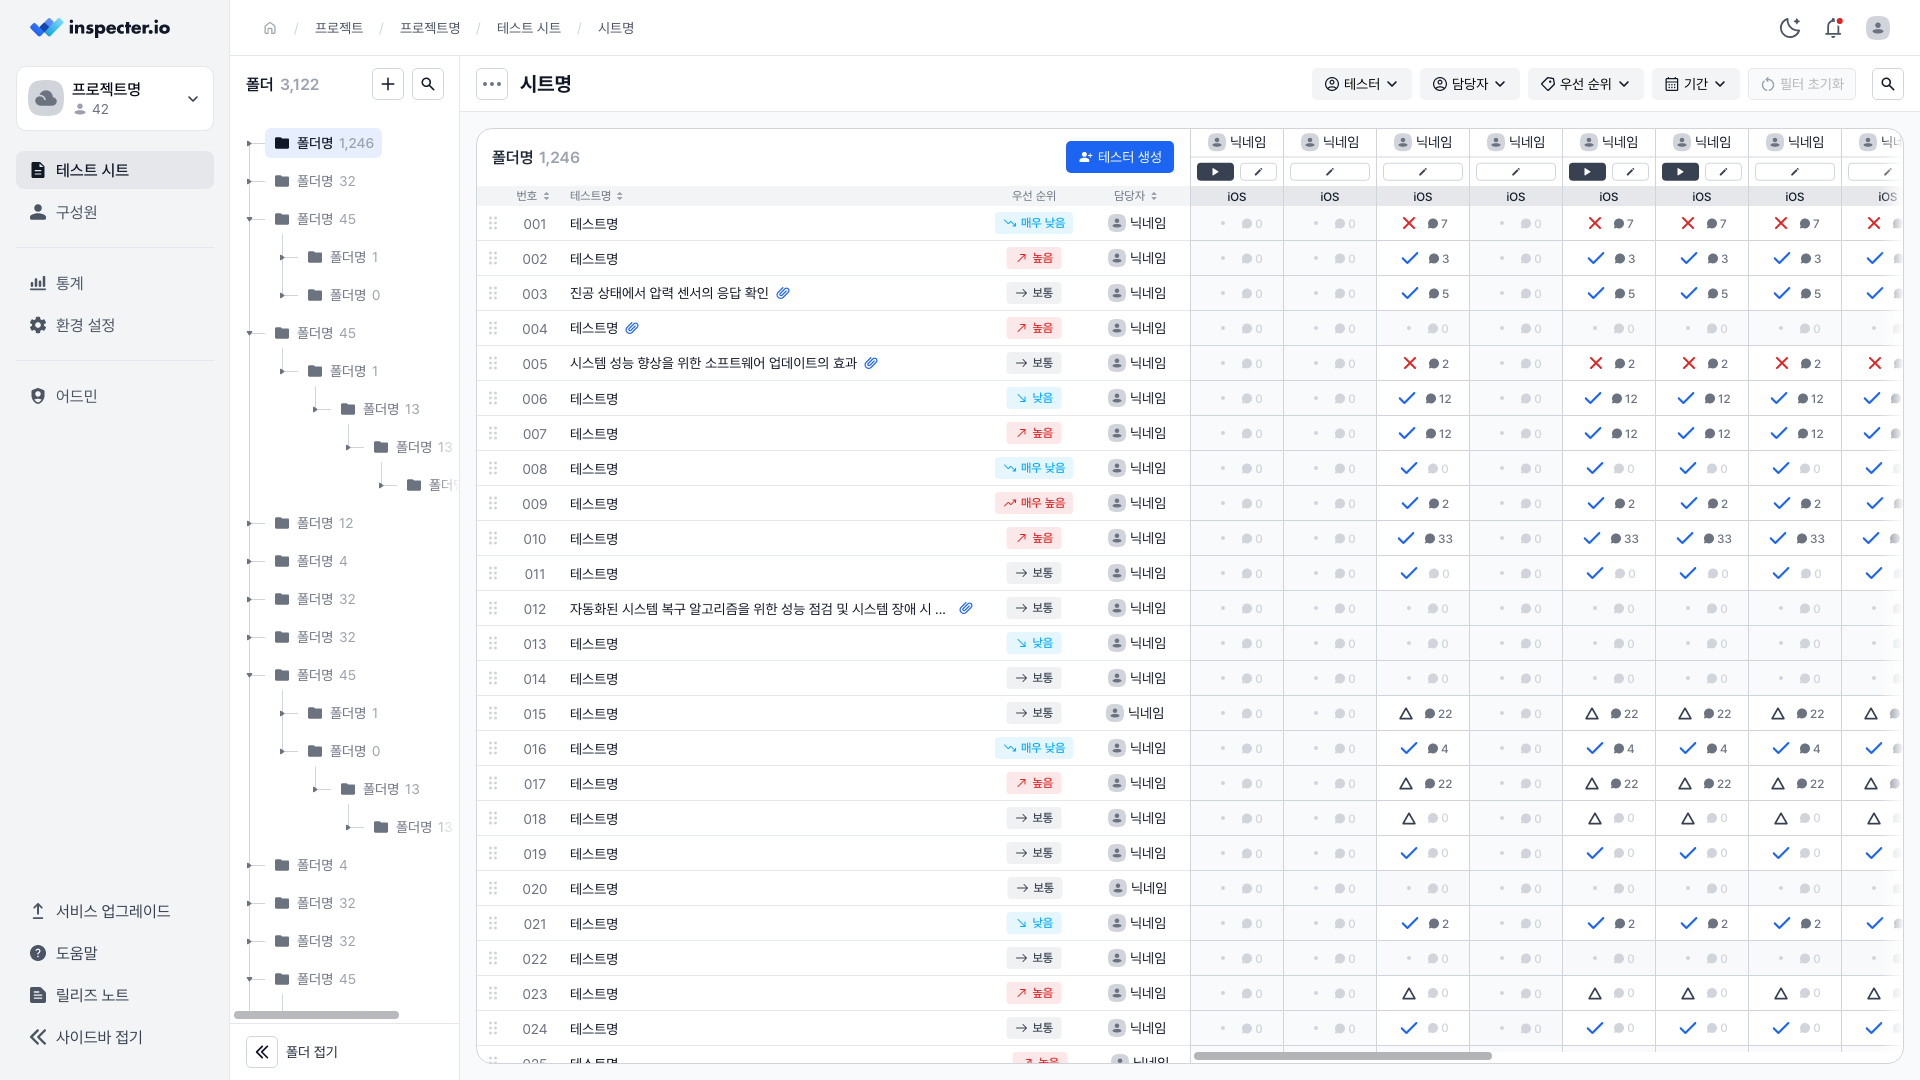The image size is (1920, 1080).
Task: Sort by 번호 column header
Action: click(532, 196)
